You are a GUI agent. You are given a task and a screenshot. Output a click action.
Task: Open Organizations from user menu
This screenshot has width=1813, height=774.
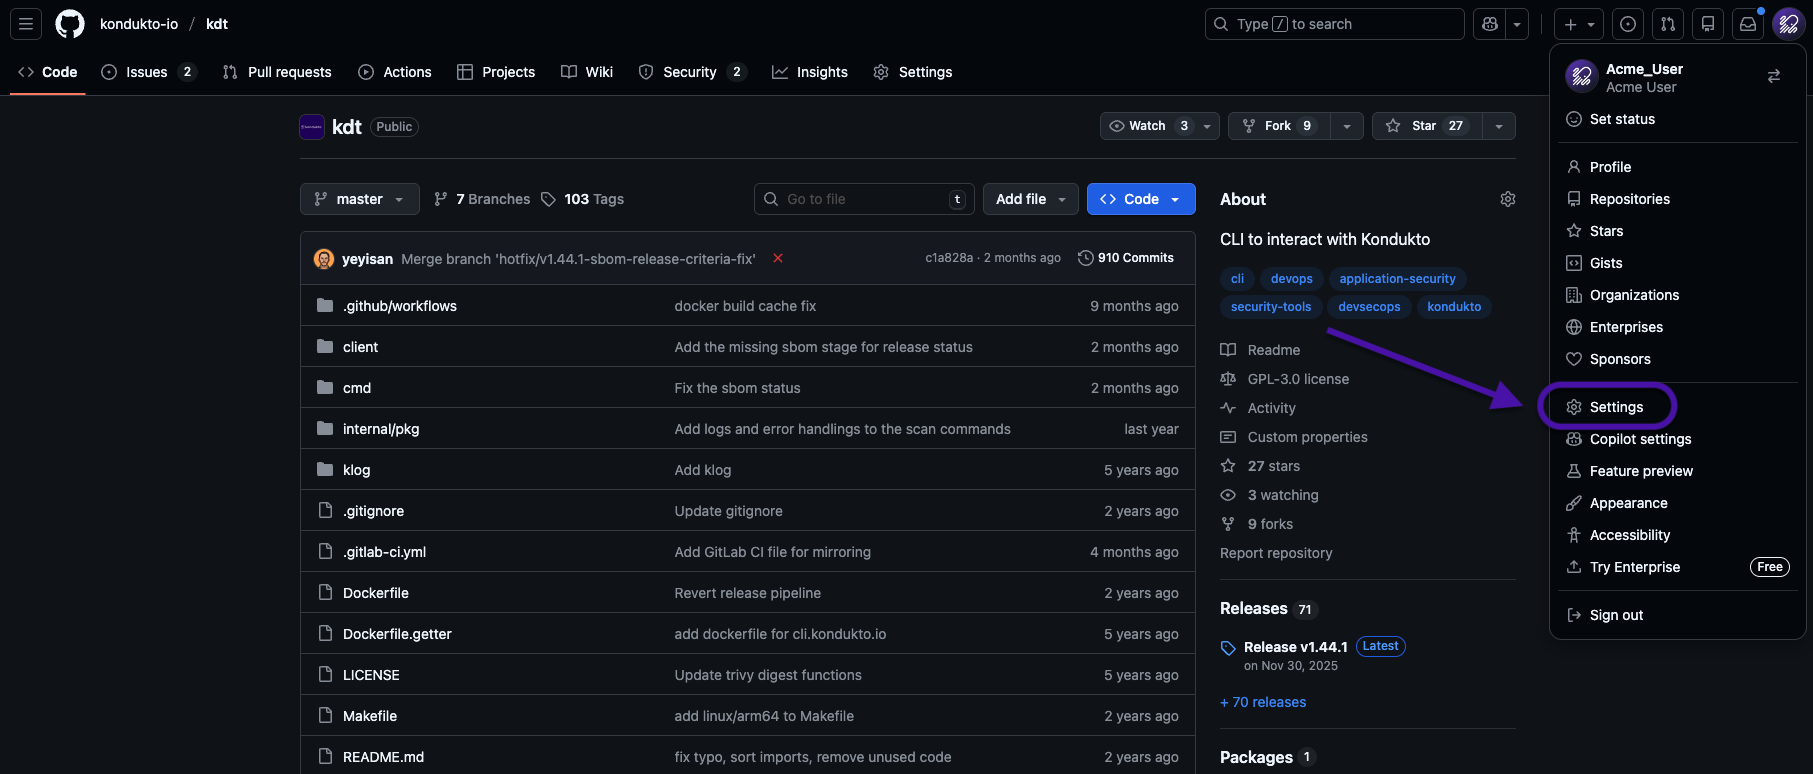[x=1678, y=295]
